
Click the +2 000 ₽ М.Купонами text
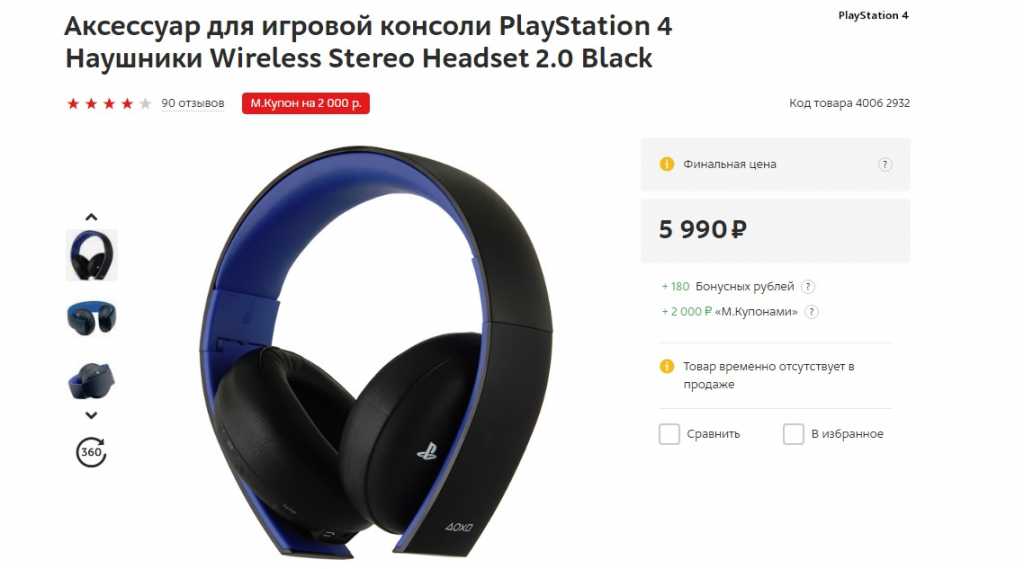[729, 312]
